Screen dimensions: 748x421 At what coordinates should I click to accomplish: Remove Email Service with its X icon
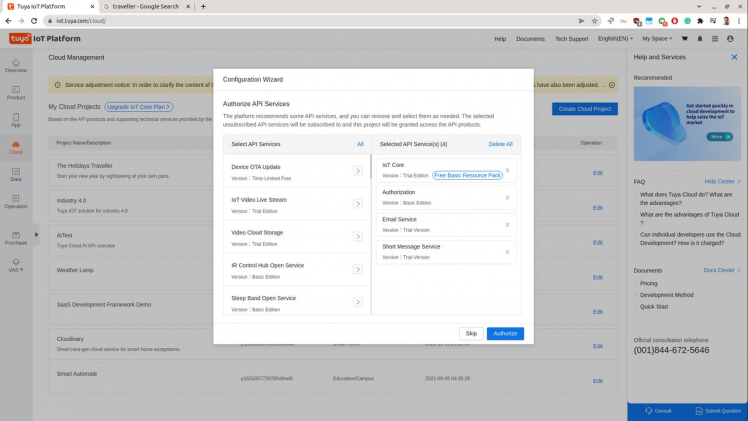[x=507, y=224]
